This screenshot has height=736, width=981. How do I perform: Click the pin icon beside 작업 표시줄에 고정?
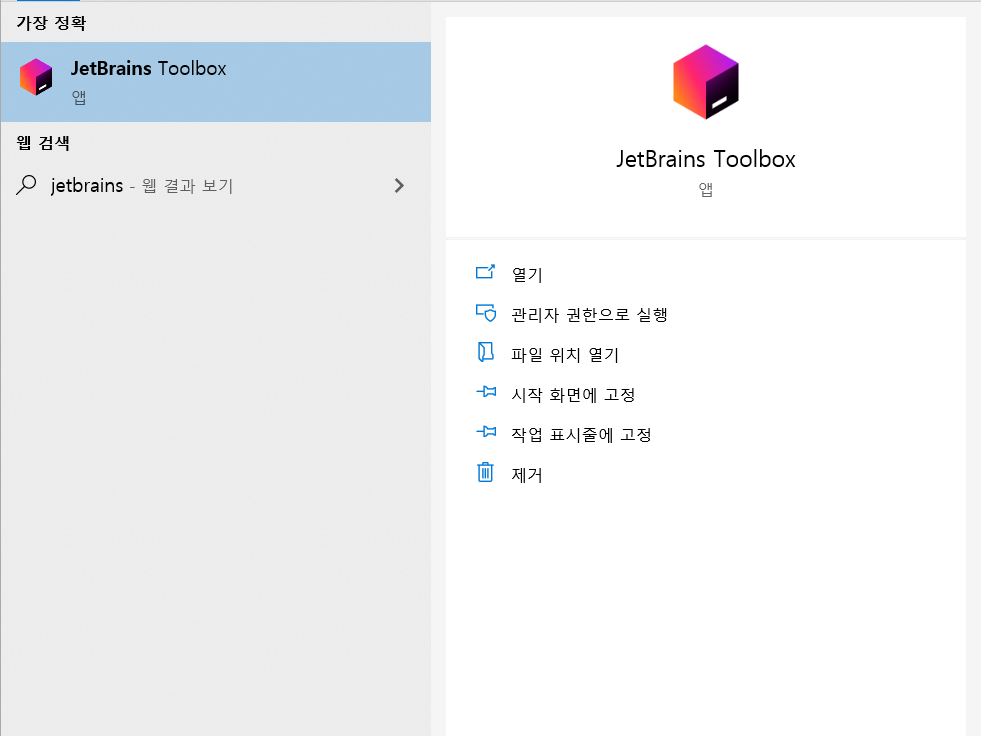coord(486,432)
